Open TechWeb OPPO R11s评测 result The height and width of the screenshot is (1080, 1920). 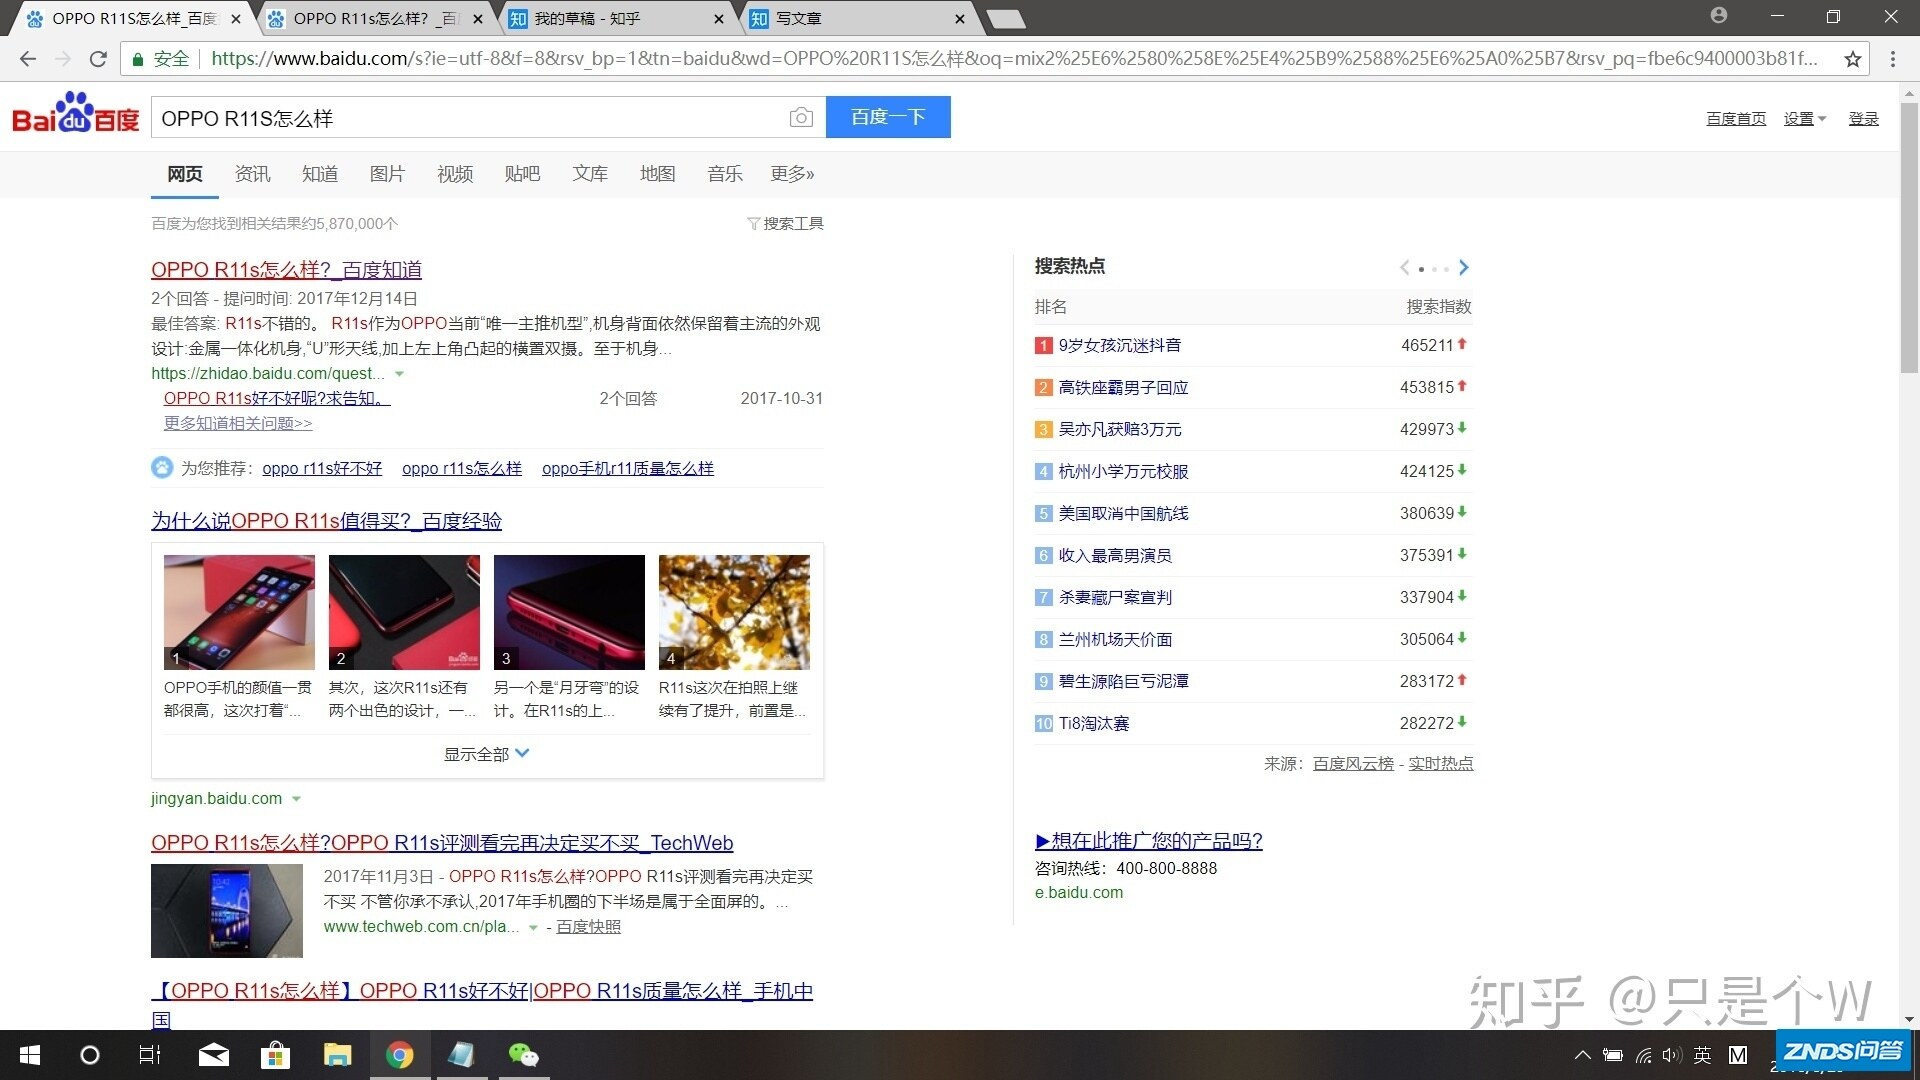click(x=442, y=843)
